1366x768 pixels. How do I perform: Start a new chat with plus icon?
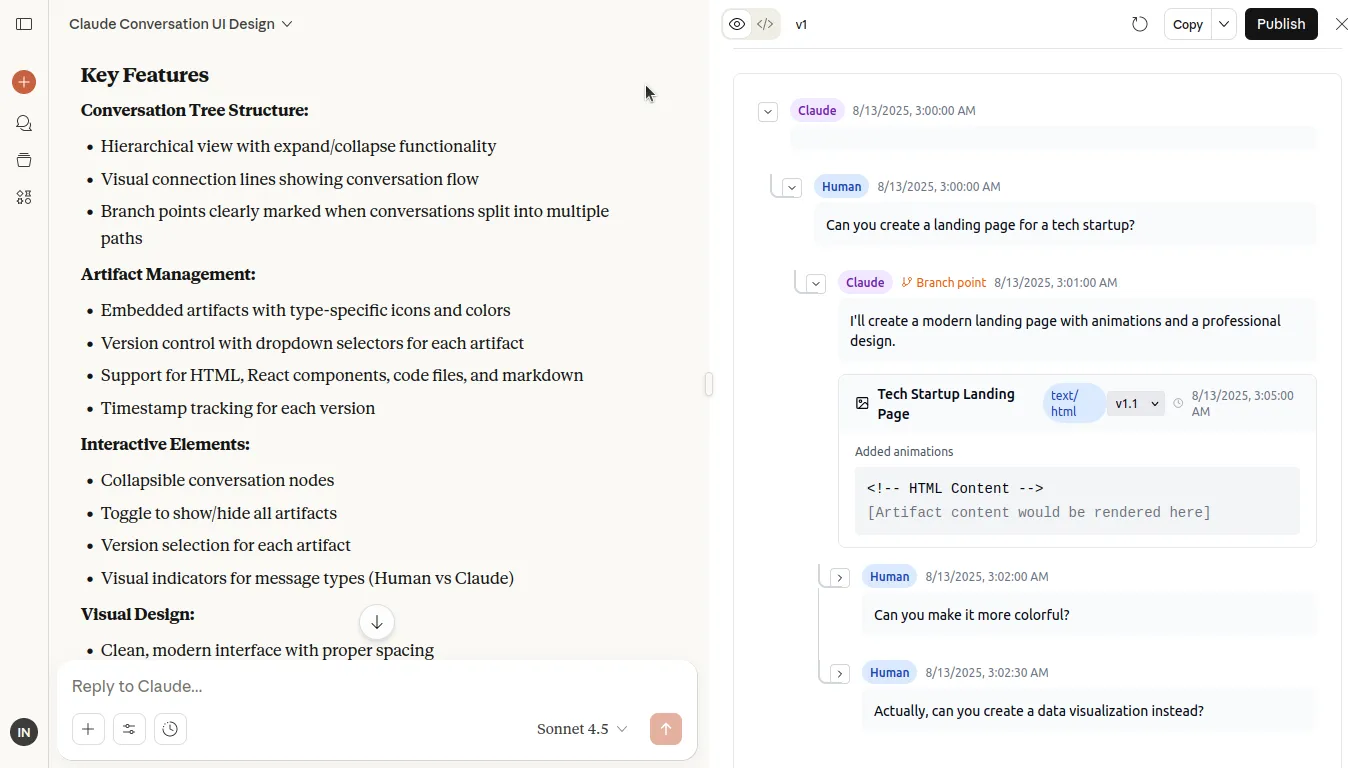click(x=24, y=82)
